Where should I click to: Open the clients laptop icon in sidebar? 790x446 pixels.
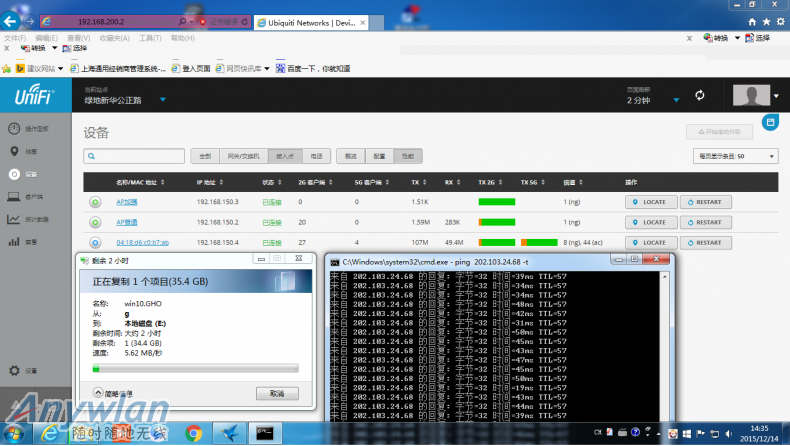[14, 197]
